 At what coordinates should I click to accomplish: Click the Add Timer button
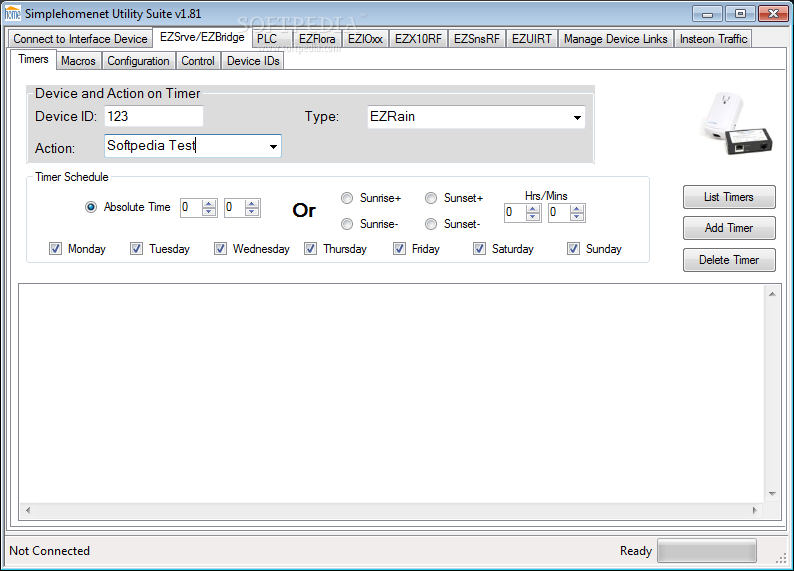(x=729, y=228)
